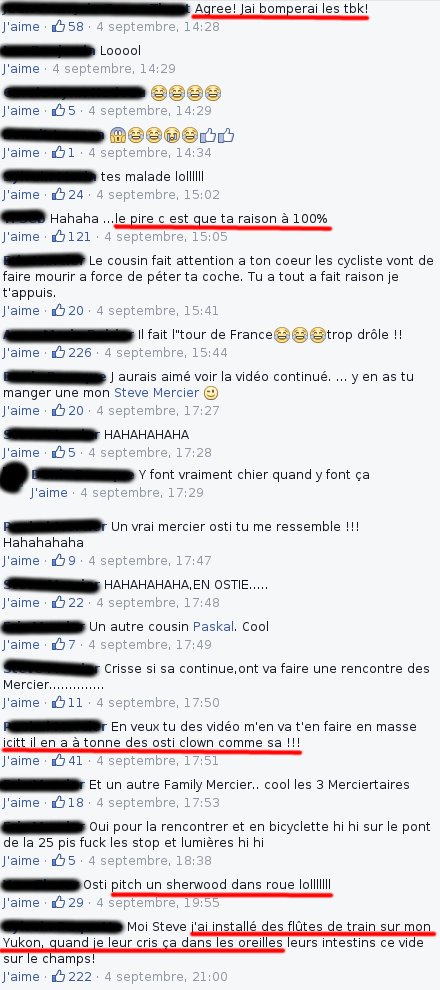The image size is (440, 990).
Task: Click J'aime under '3 Merciertaires' comment
Action: pyautogui.click(x=21, y=802)
